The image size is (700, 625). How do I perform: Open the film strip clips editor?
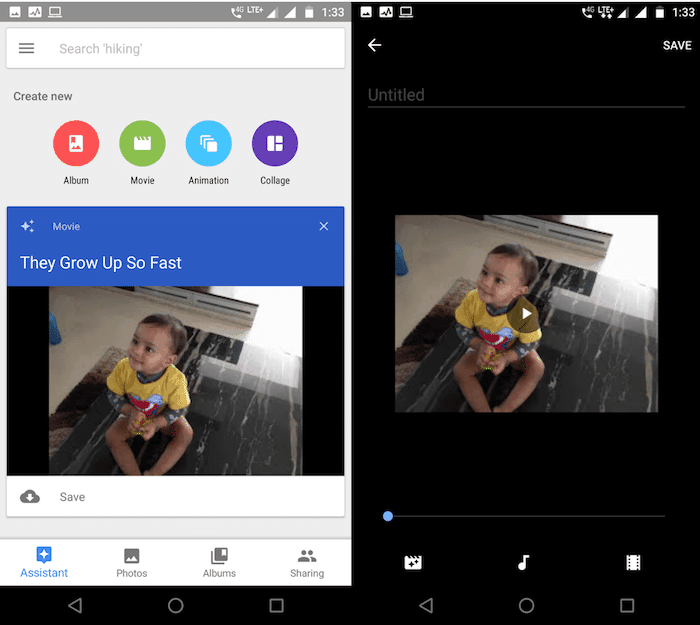click(633, 562)
